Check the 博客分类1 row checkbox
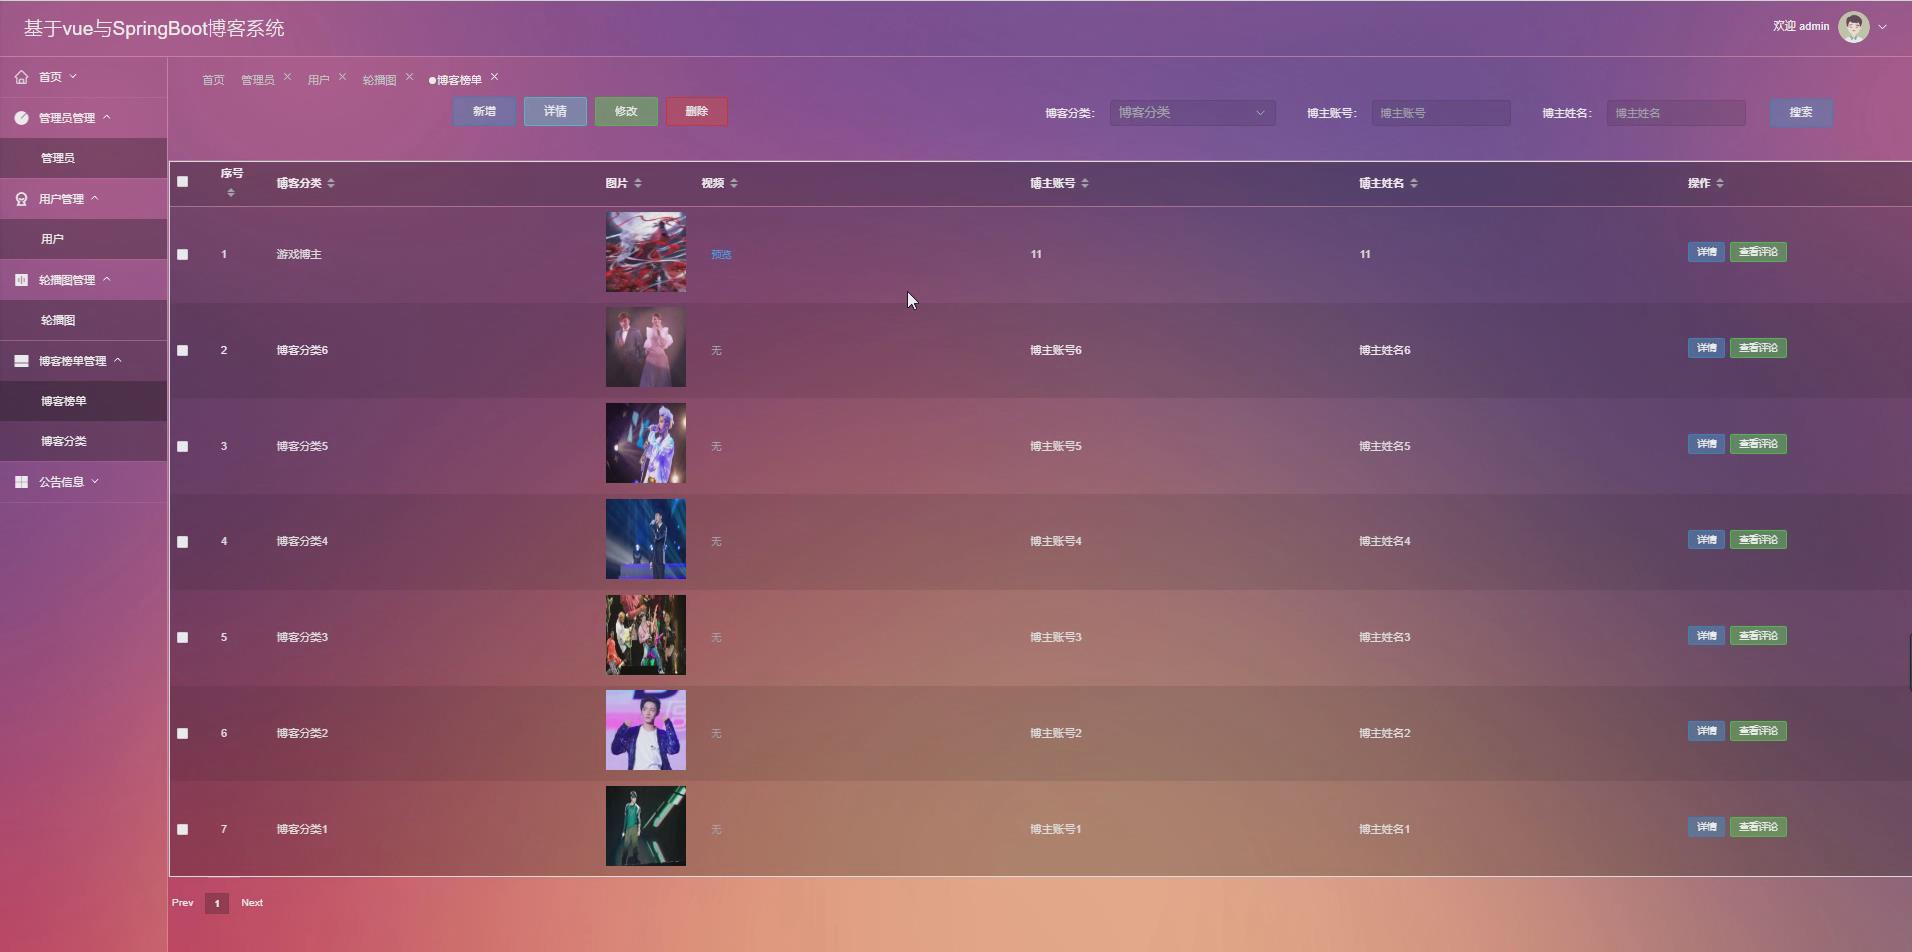The width and height of the screenshot is (1912, 952). pyautogui.click(x=182, y=829)
